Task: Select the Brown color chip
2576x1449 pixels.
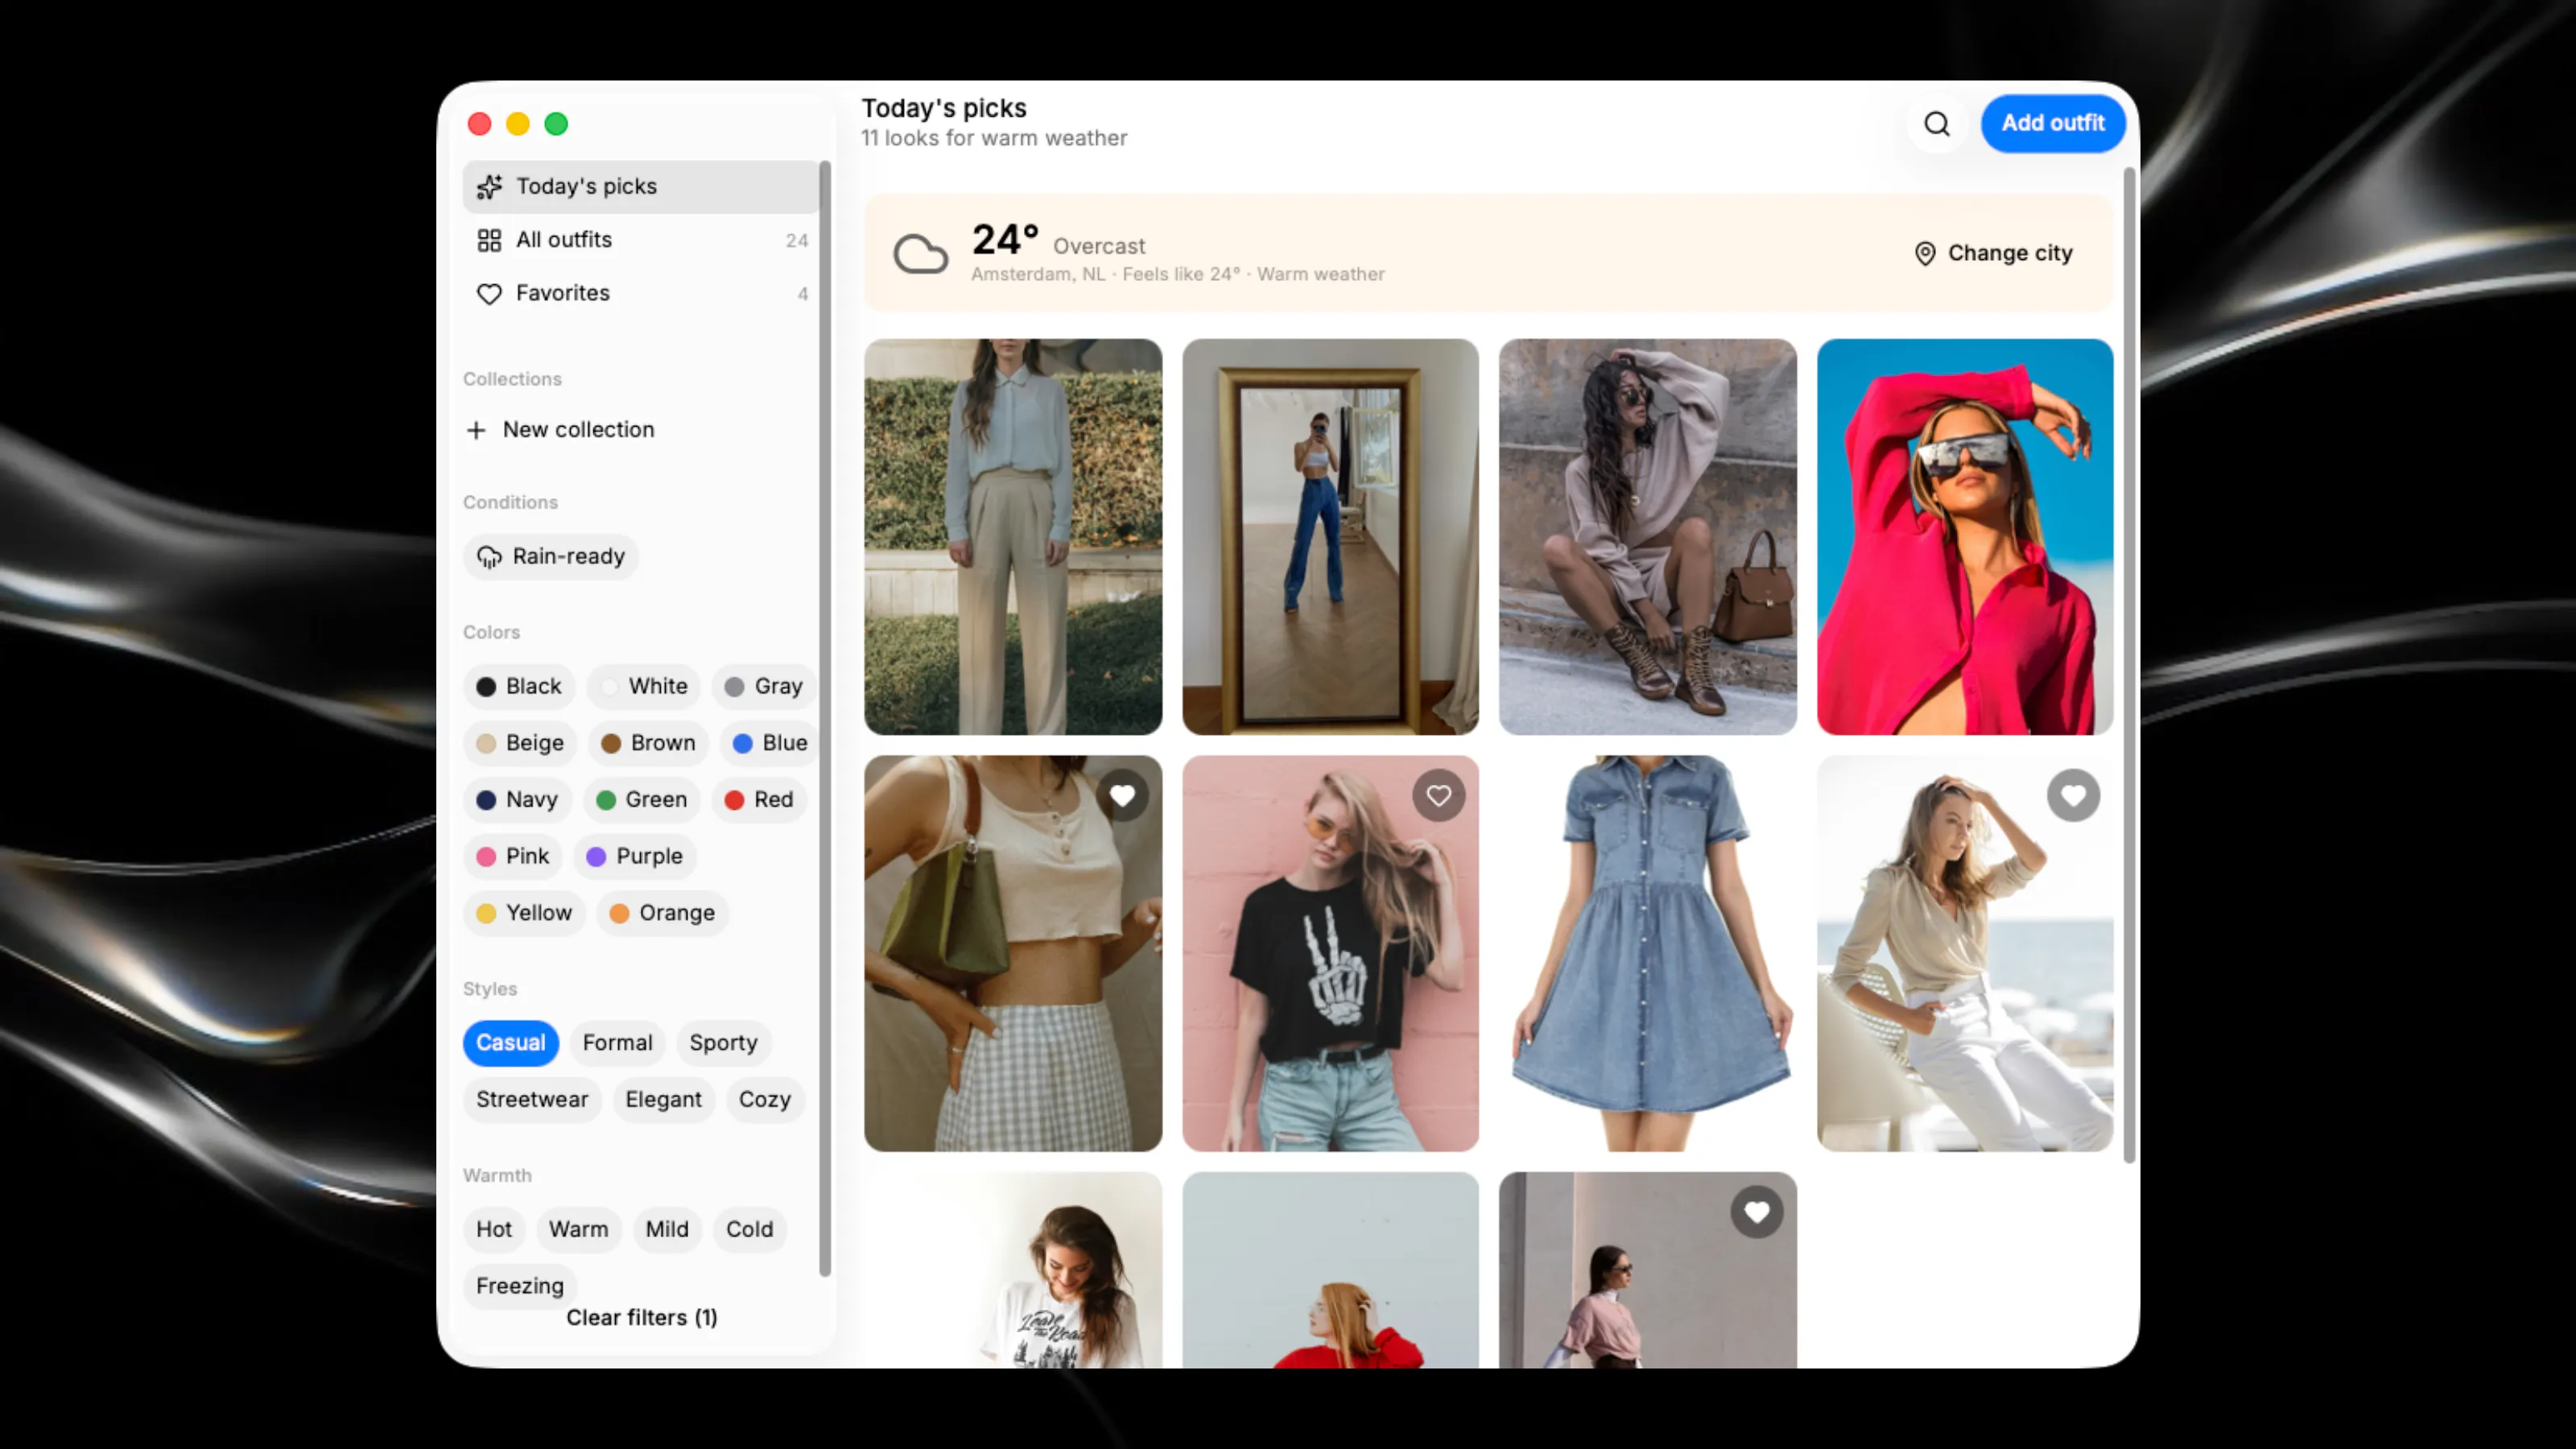Action: pyautogui.click(x=648, y=744)
